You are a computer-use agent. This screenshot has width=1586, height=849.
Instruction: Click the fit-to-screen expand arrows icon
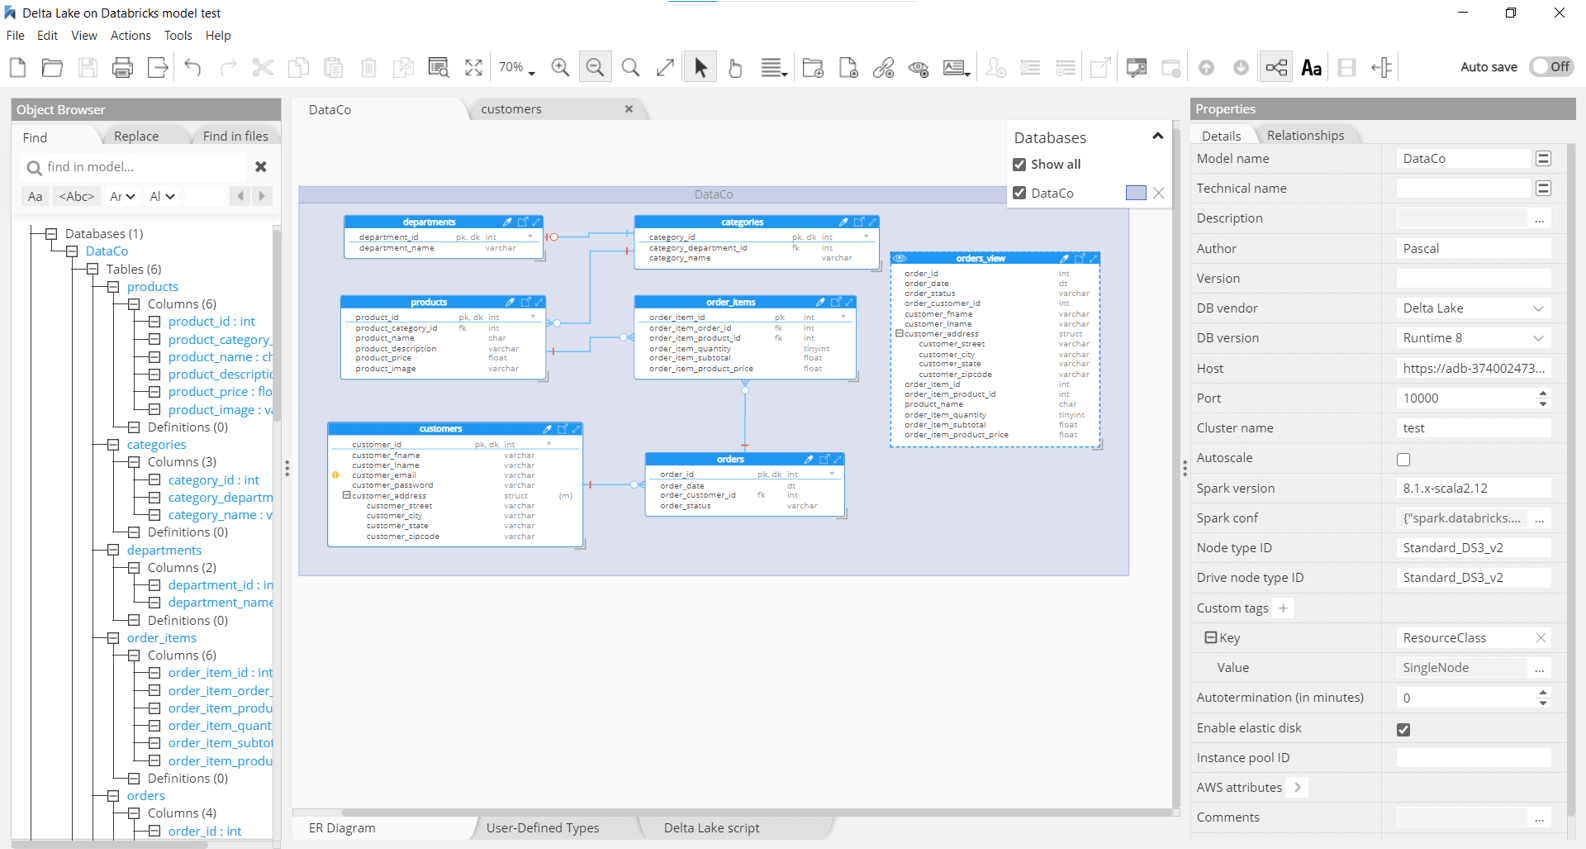point(473,67)
